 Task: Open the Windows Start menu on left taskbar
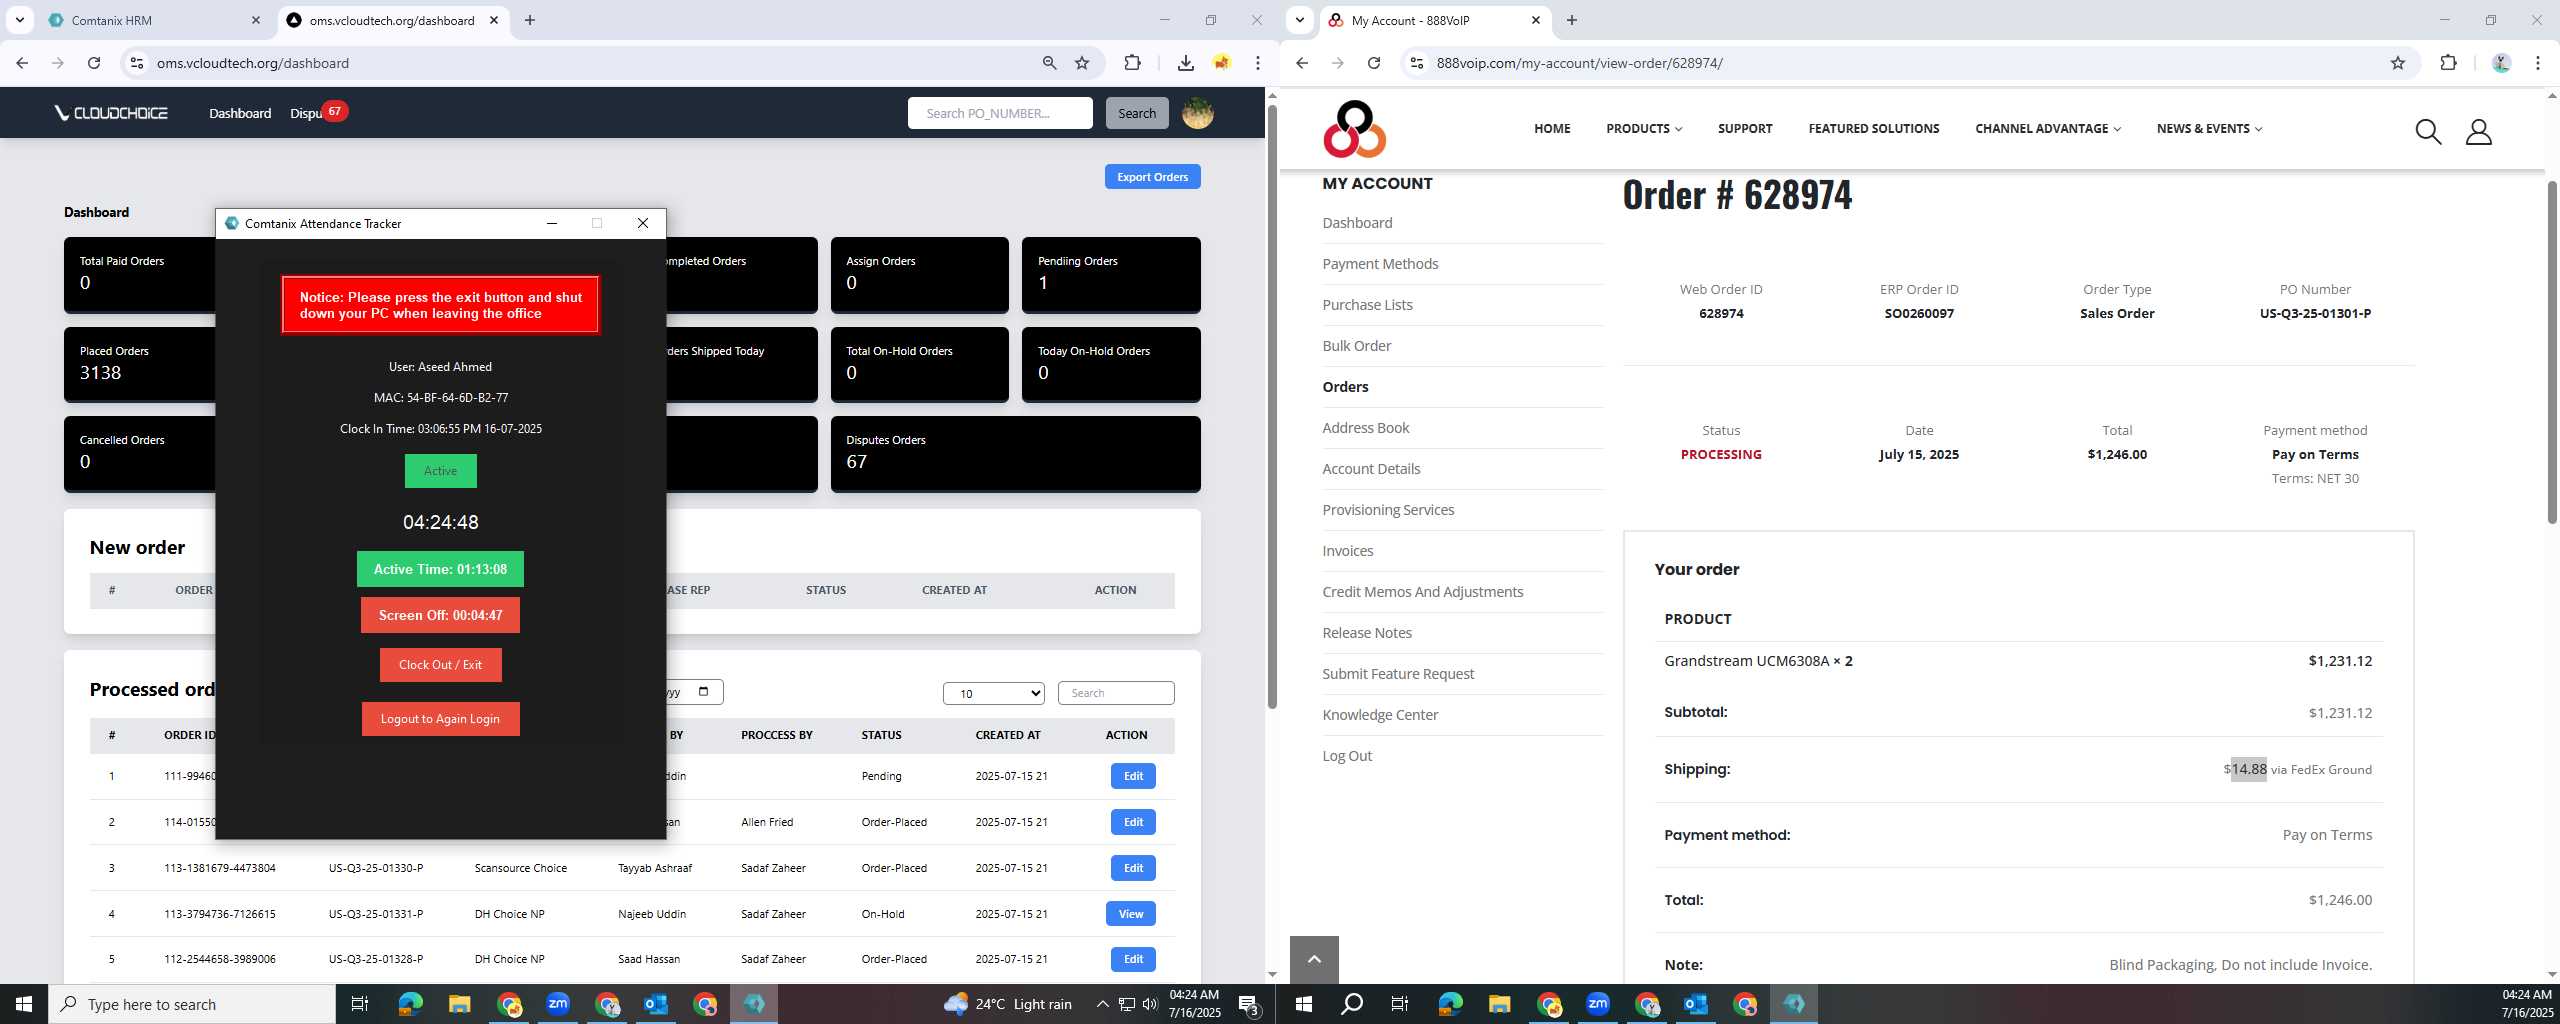click(x=24, y=1004)
